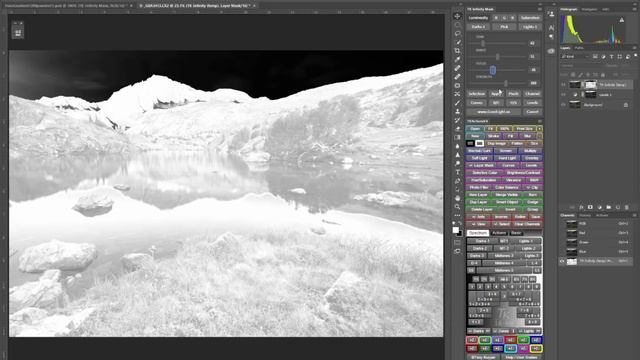Click the Open button in actions panel
Screen dimensions: 640x360
475,129
